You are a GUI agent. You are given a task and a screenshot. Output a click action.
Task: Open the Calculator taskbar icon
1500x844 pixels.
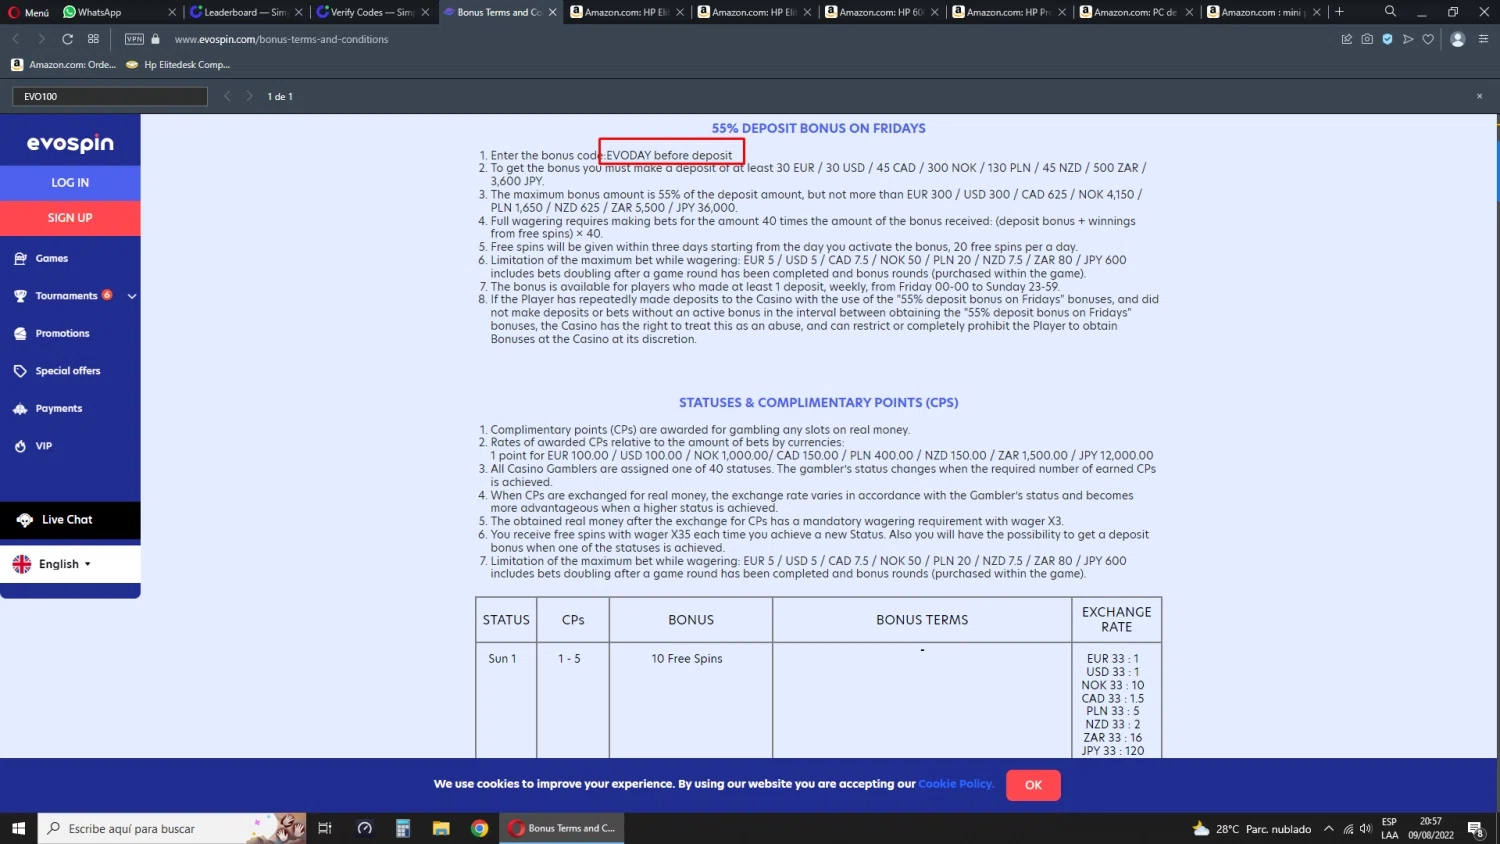403,828
